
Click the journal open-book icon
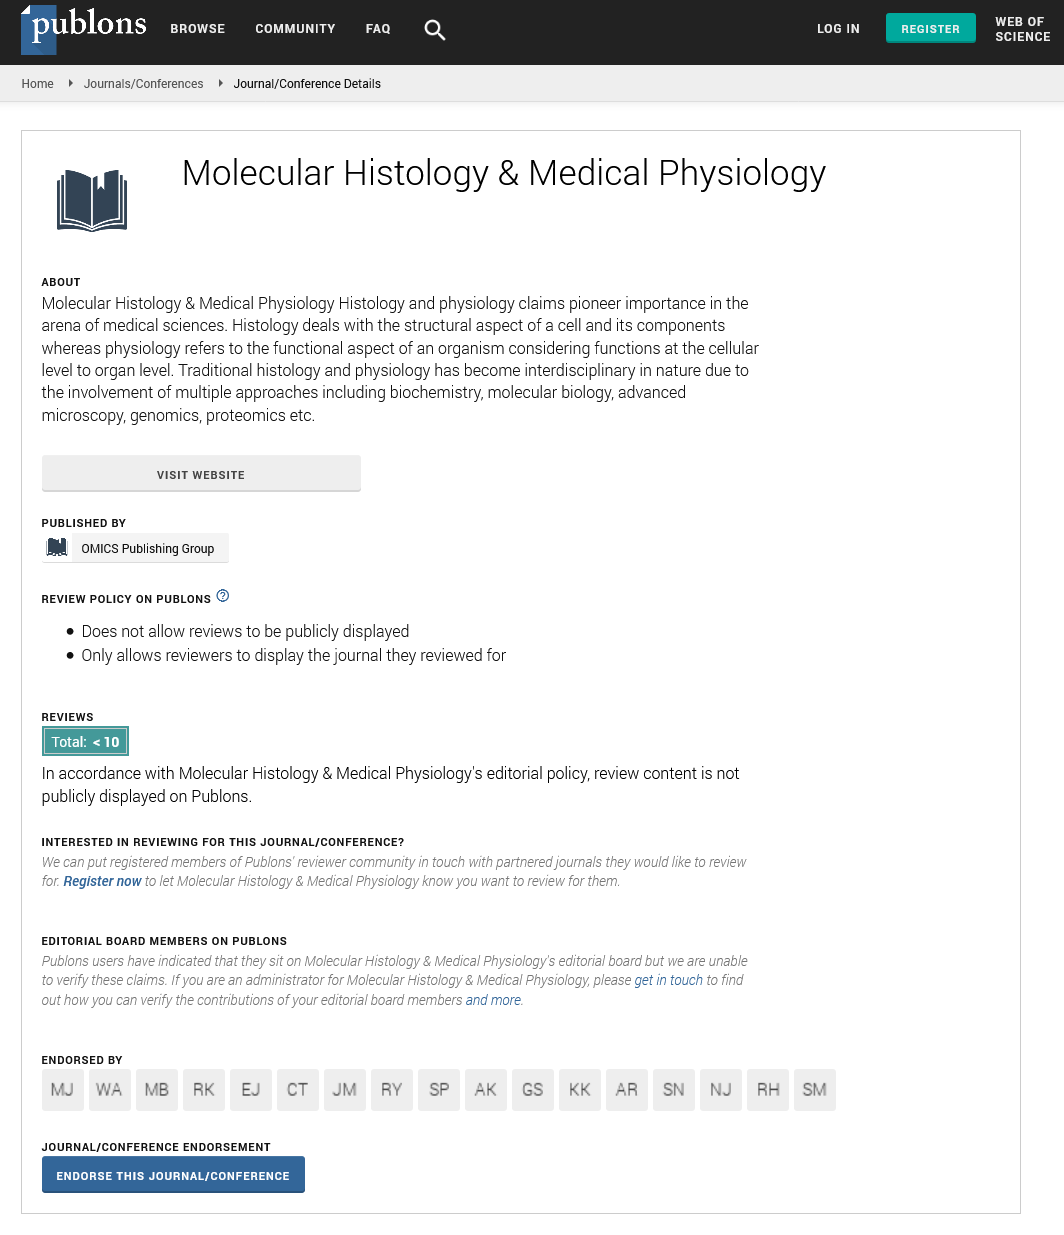[92, 200]
